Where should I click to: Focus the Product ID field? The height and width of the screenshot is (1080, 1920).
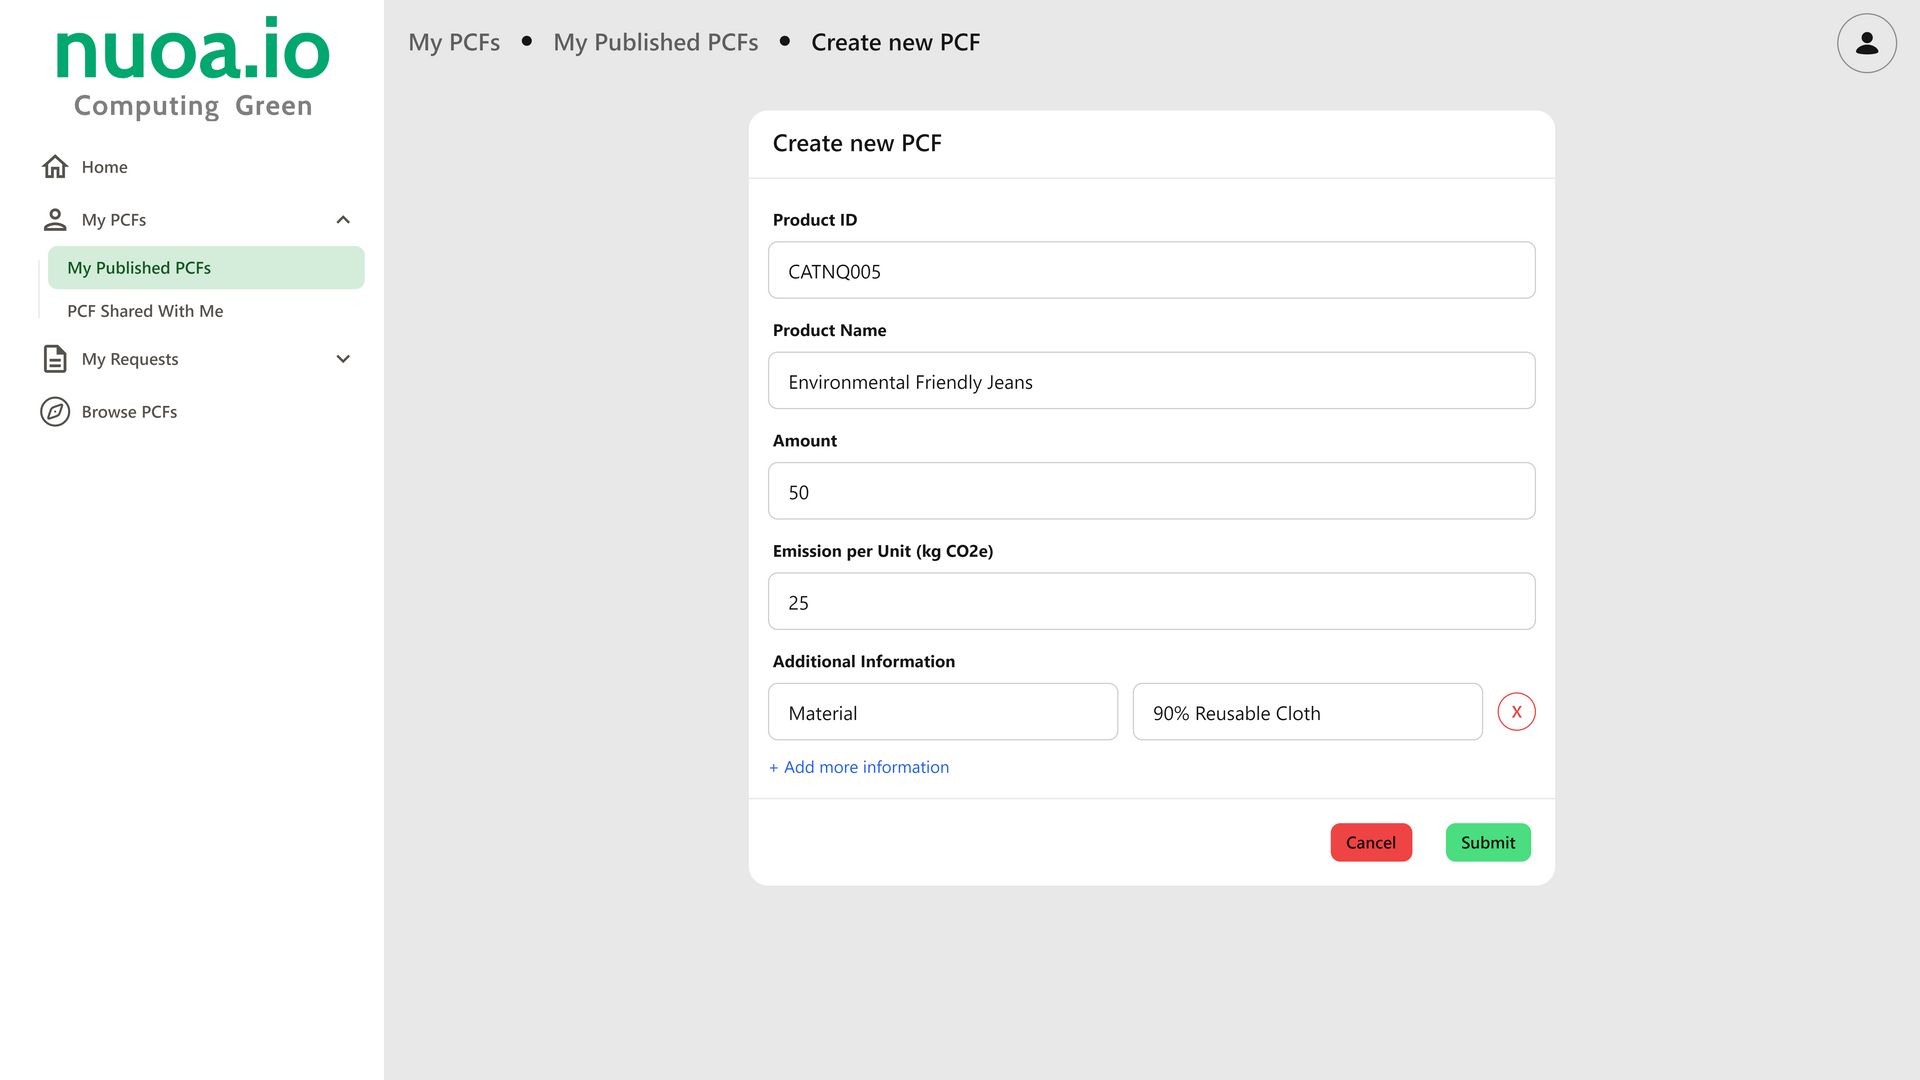click(1151, 271)
